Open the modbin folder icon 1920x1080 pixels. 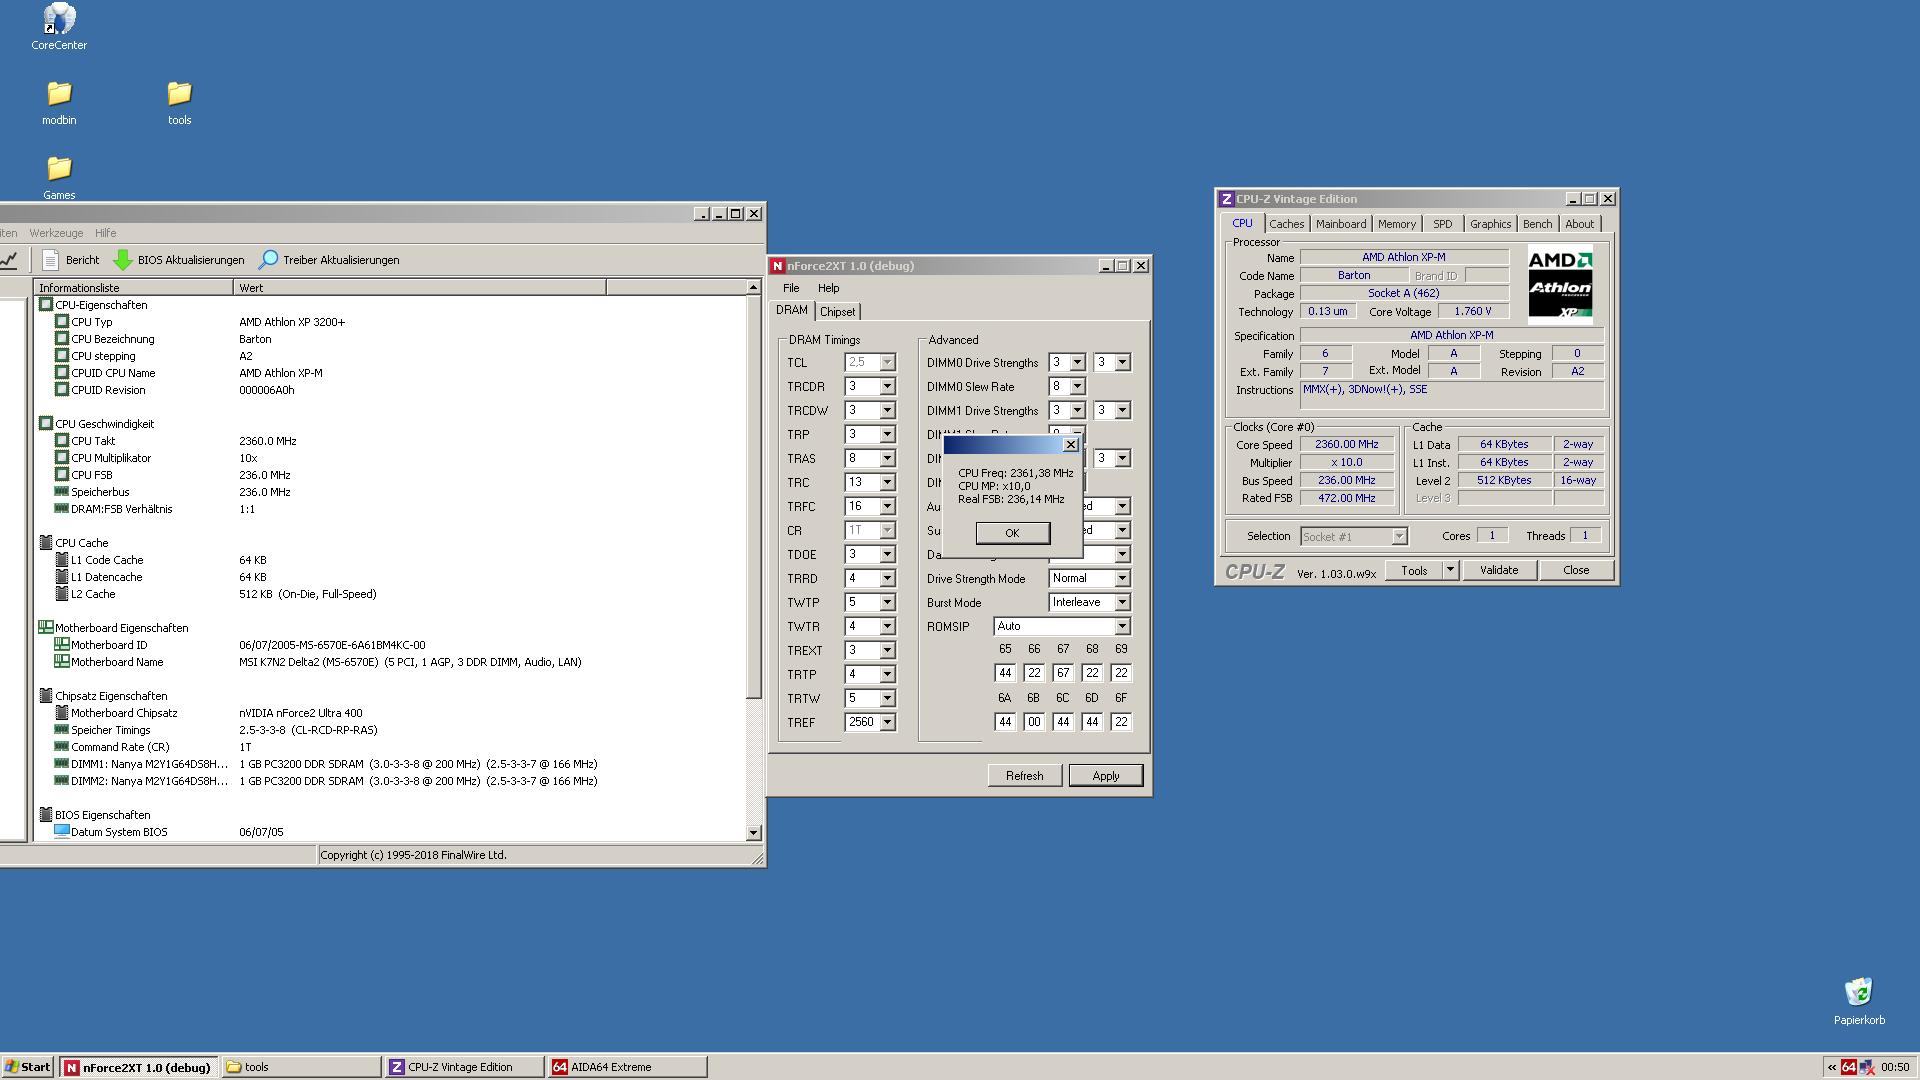(59, 102)
